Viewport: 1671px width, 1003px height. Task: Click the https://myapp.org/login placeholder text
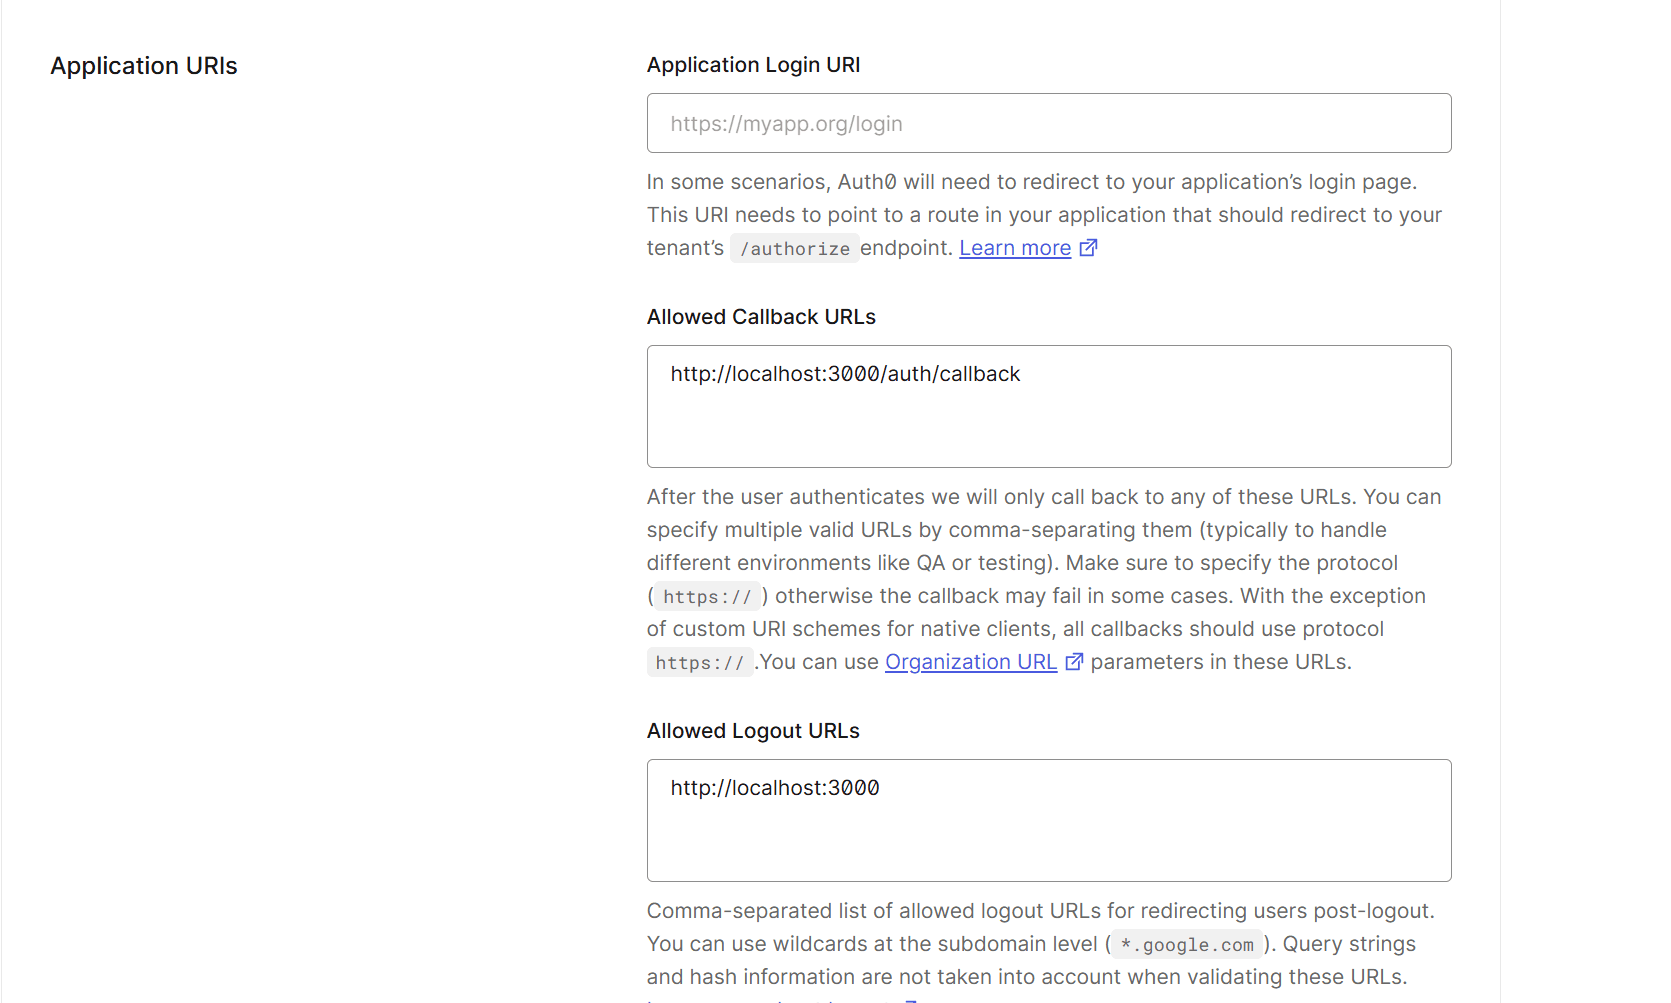point(786,124)
